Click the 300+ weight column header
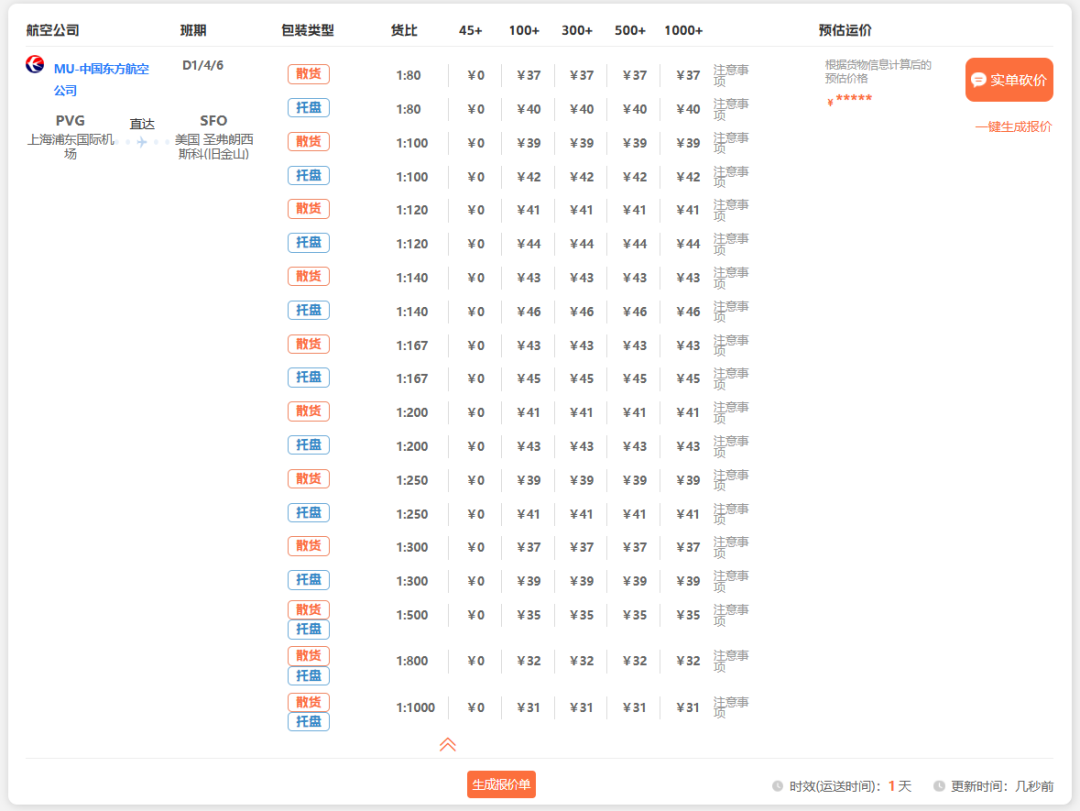This screenshot has width=1080, height=811. point(577,30)
